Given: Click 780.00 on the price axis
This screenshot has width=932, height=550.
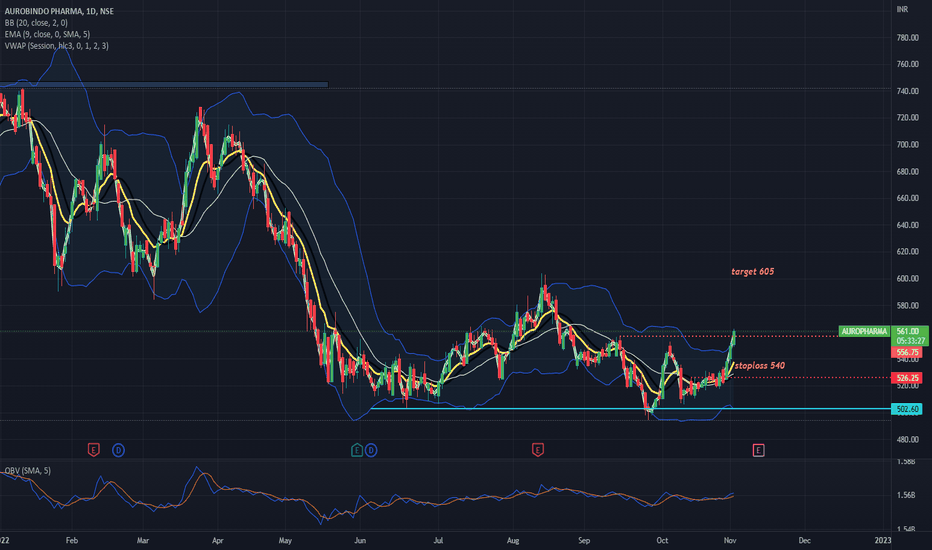Looking at the screenshot, I should pyautogui.click(x=908, y=37).
